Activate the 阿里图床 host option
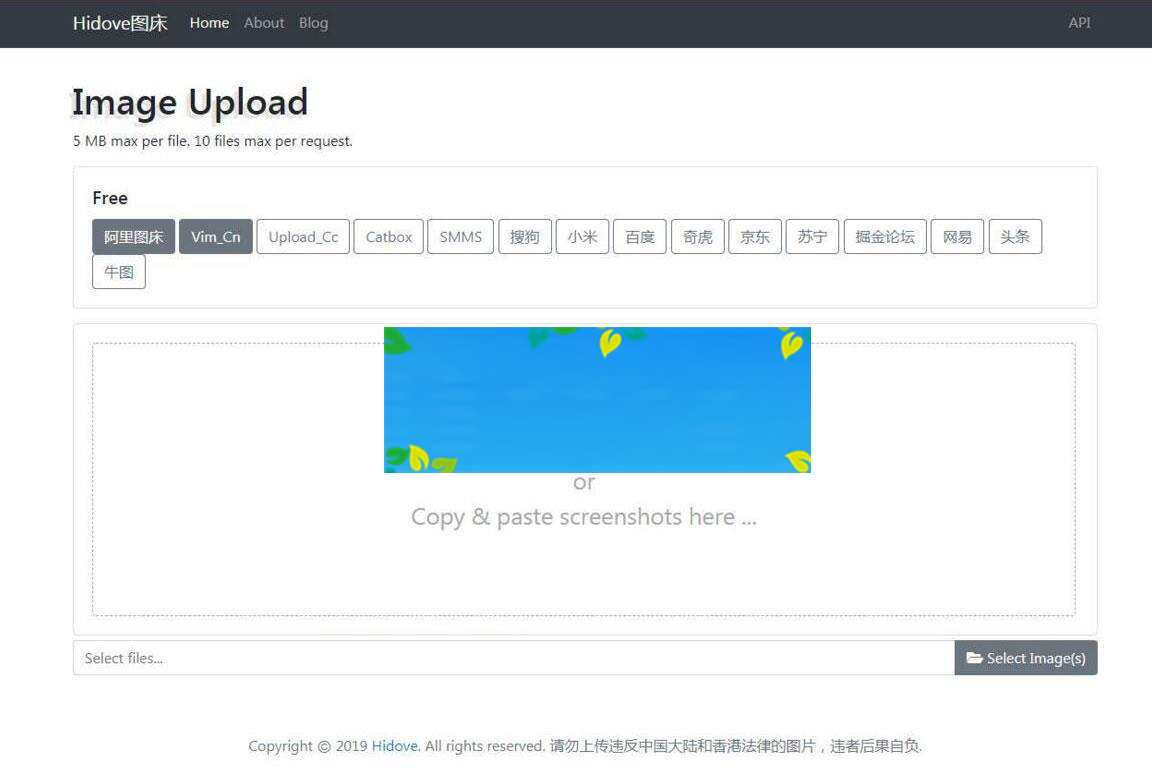Image resolution: width=1152 pixels, height=780 pixels. pyautogui.click(x=133, y=237)
